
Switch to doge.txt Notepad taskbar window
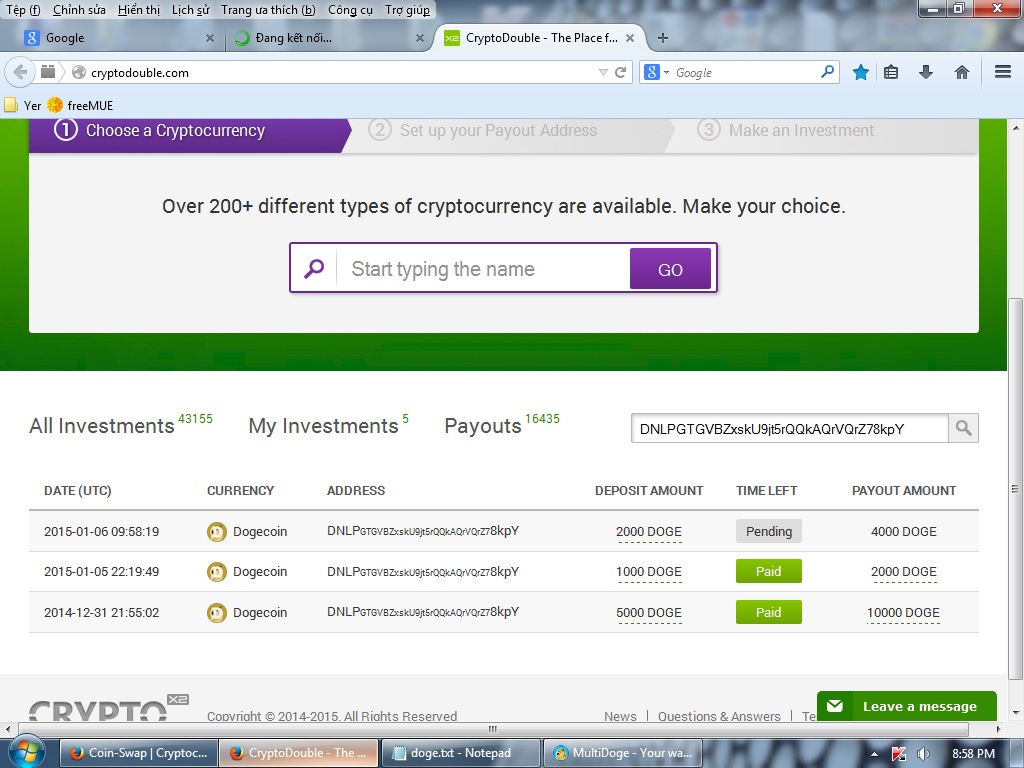[x=461, y=753]
